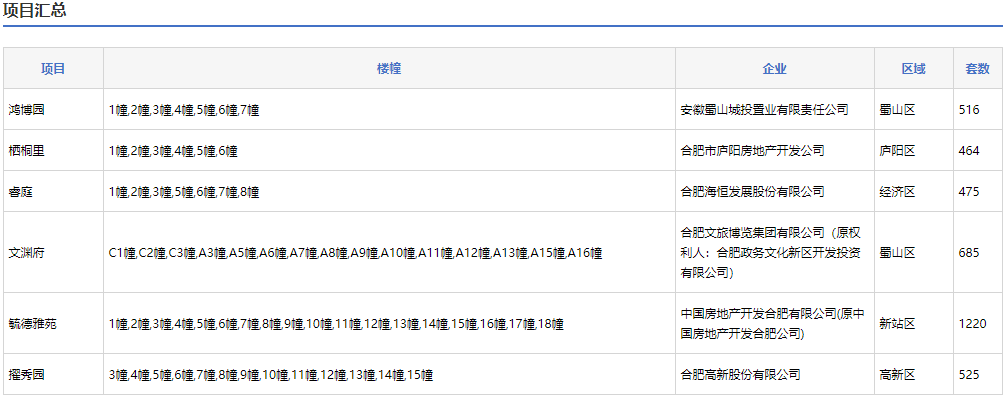
Task: Select the 项目汇总 heading text
Action: pos(34,10)
